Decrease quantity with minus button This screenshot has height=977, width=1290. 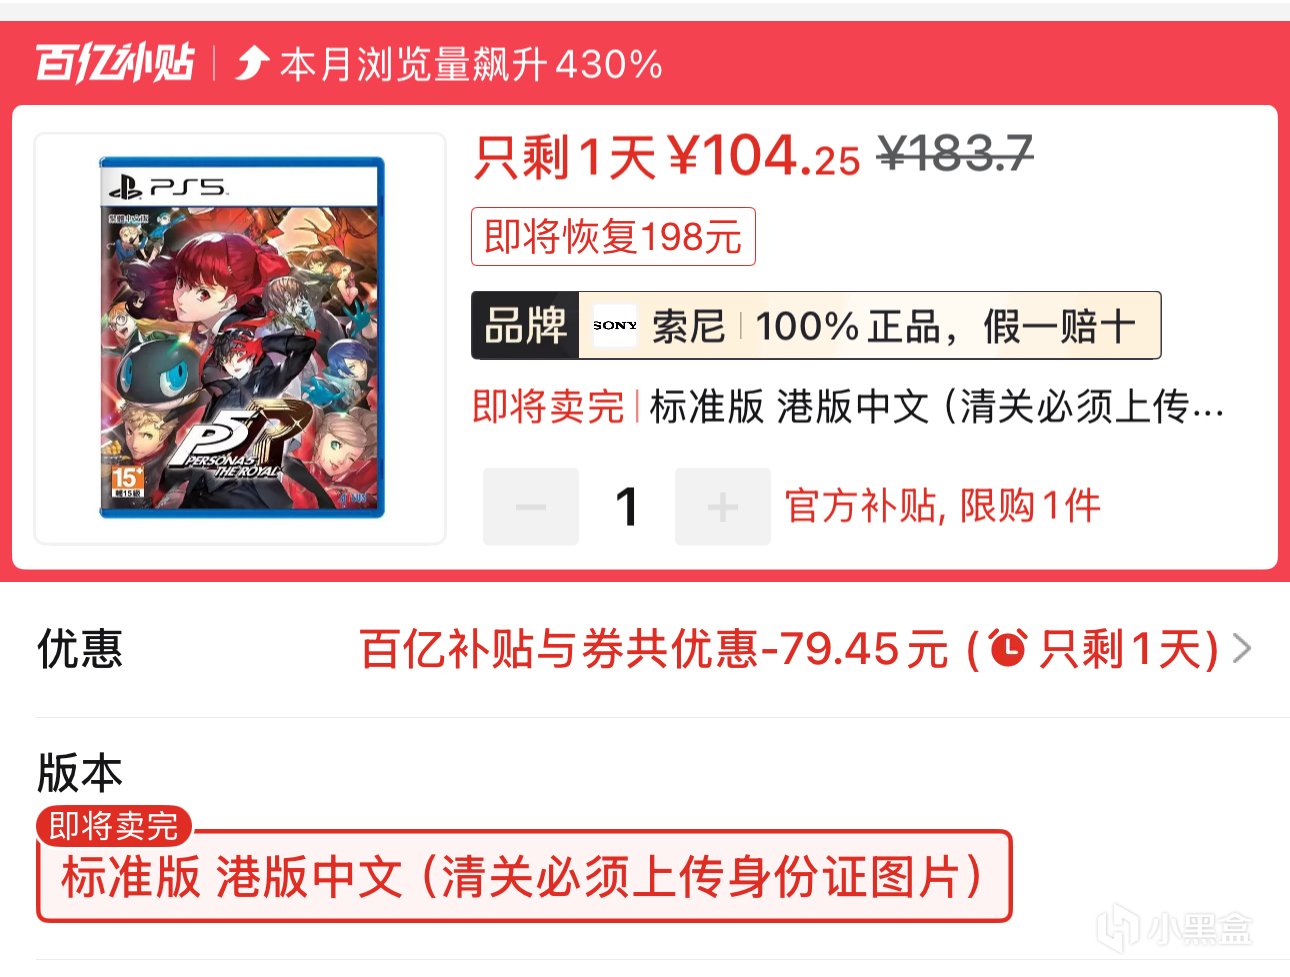click(x=531, y=507)
